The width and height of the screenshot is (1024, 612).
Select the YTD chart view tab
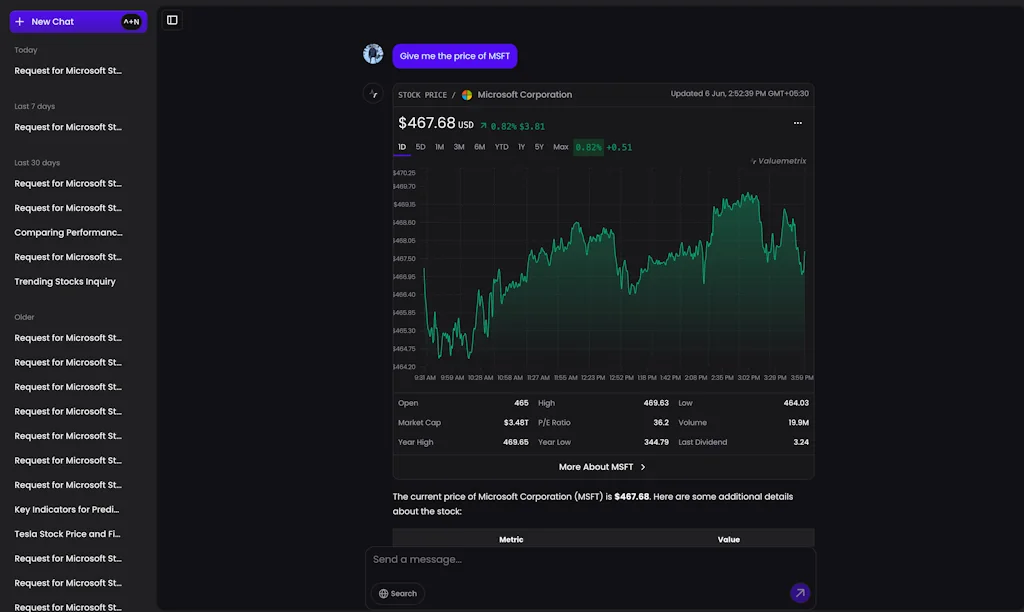pos(501,146)
